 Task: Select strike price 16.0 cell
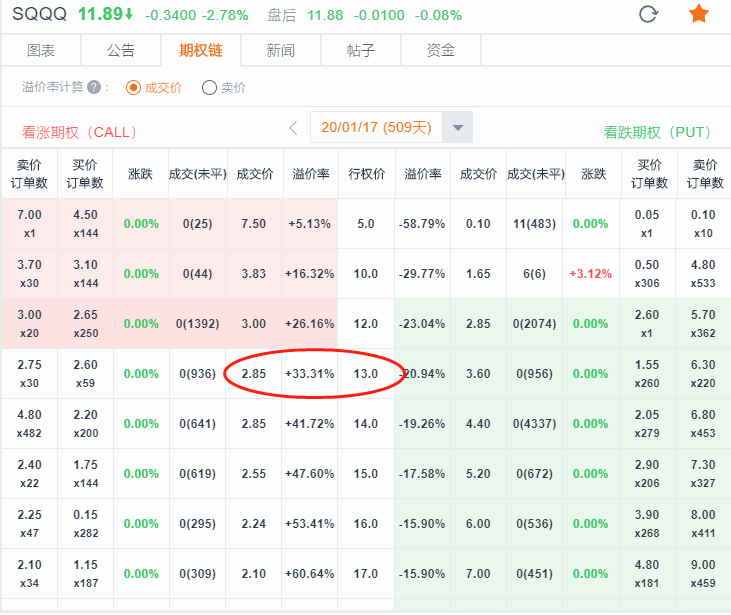[366, 524]
